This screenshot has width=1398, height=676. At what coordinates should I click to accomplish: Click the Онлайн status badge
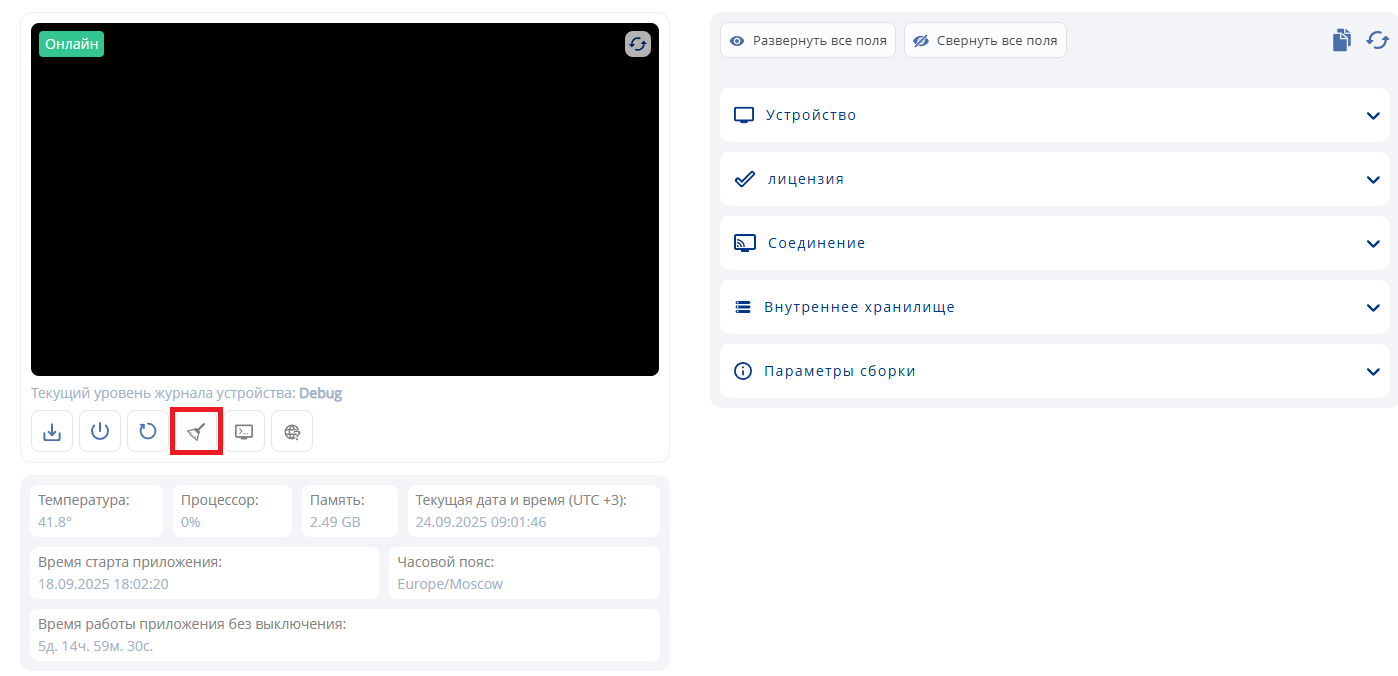(x=71, y=44)
